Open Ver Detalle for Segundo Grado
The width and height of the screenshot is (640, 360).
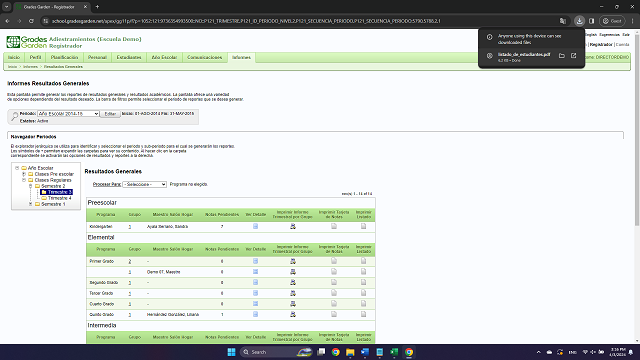256,282
